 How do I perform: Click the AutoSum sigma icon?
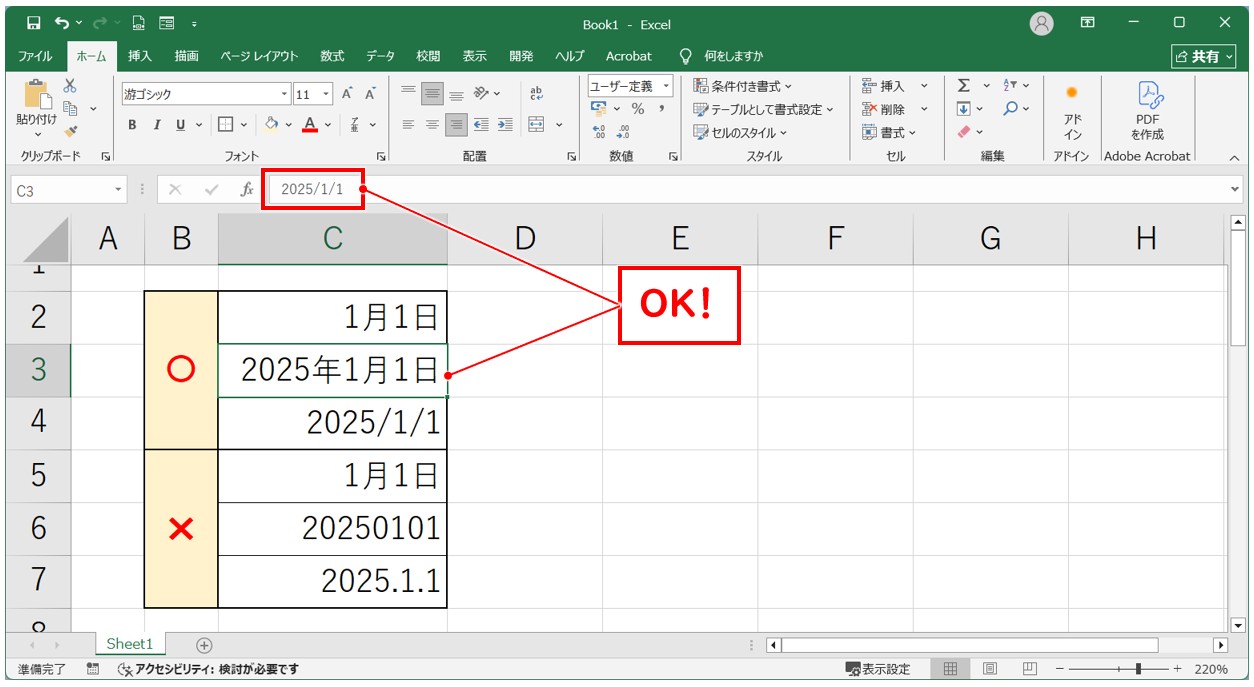(963, 87)
